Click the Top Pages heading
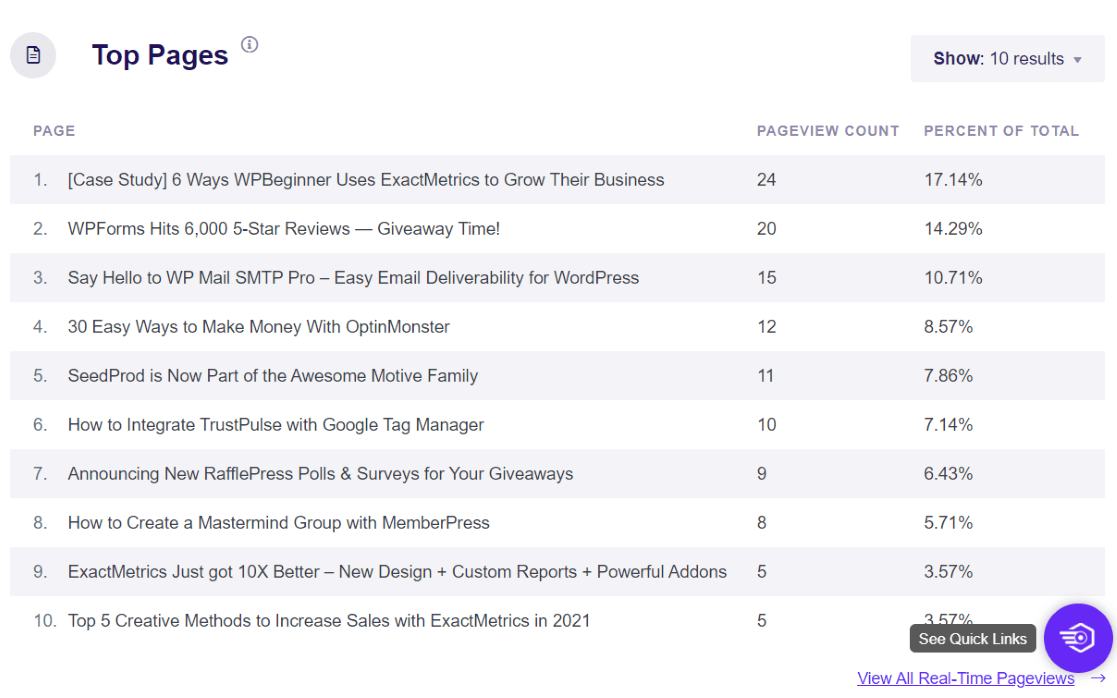The height and width of the screenshot is (698, 1117). point(160,56)
